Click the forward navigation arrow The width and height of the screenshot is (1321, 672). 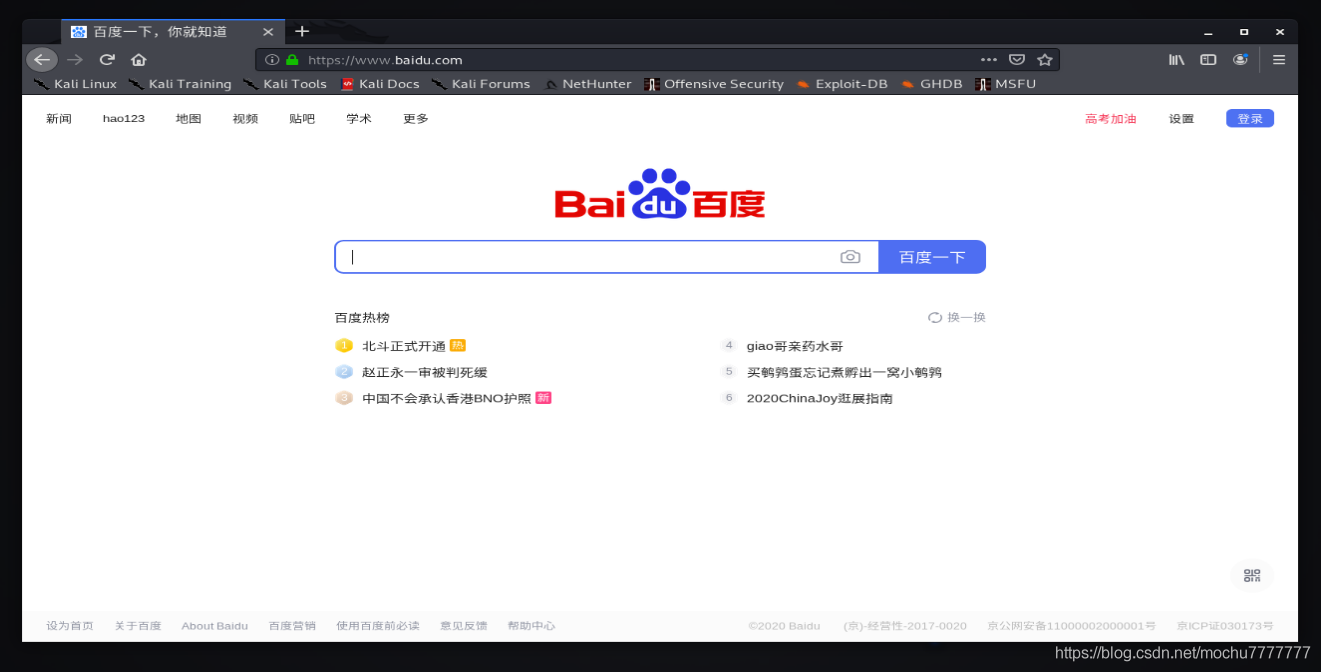(75, 59)
